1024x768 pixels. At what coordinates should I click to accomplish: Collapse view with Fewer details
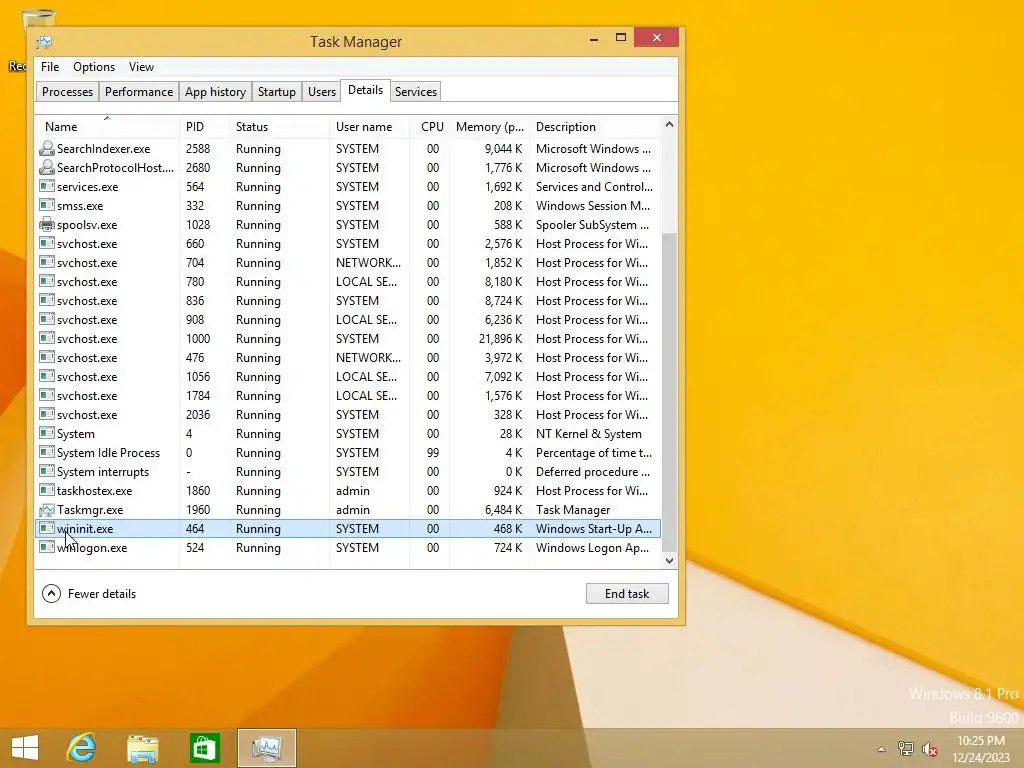click(89, 594)
